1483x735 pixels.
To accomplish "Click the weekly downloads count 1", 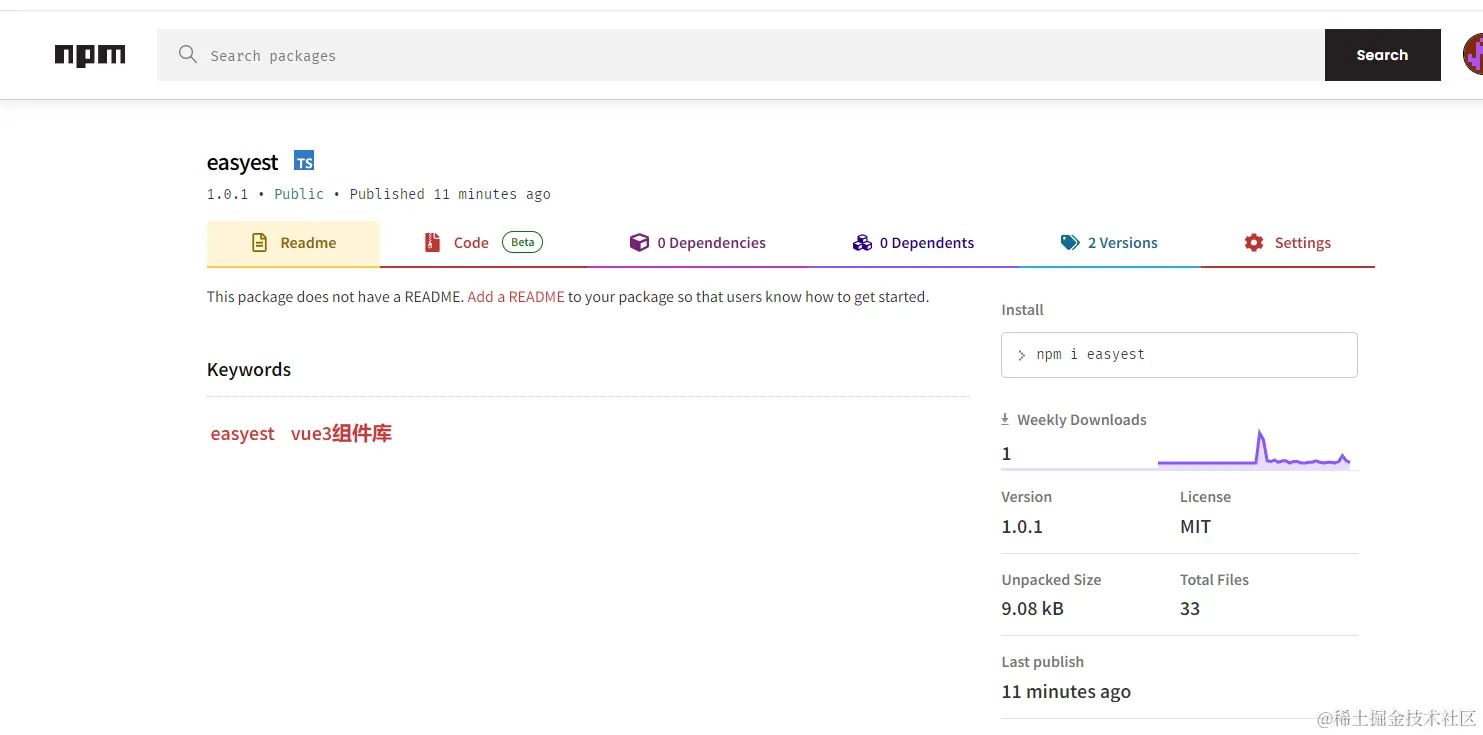I will click(x=1006, y=454).
